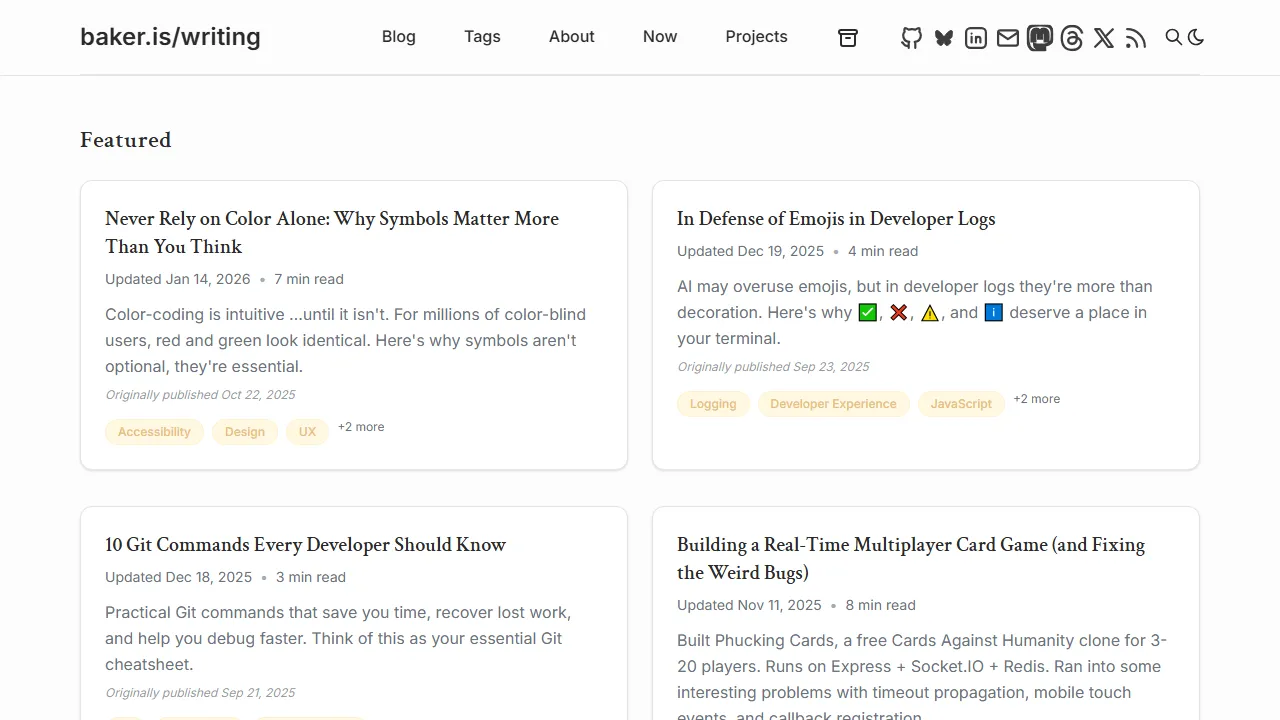Click the email envelope icon
Image resolution: width=1280 pixels, height=720 pixels.
coord(1008,37)
